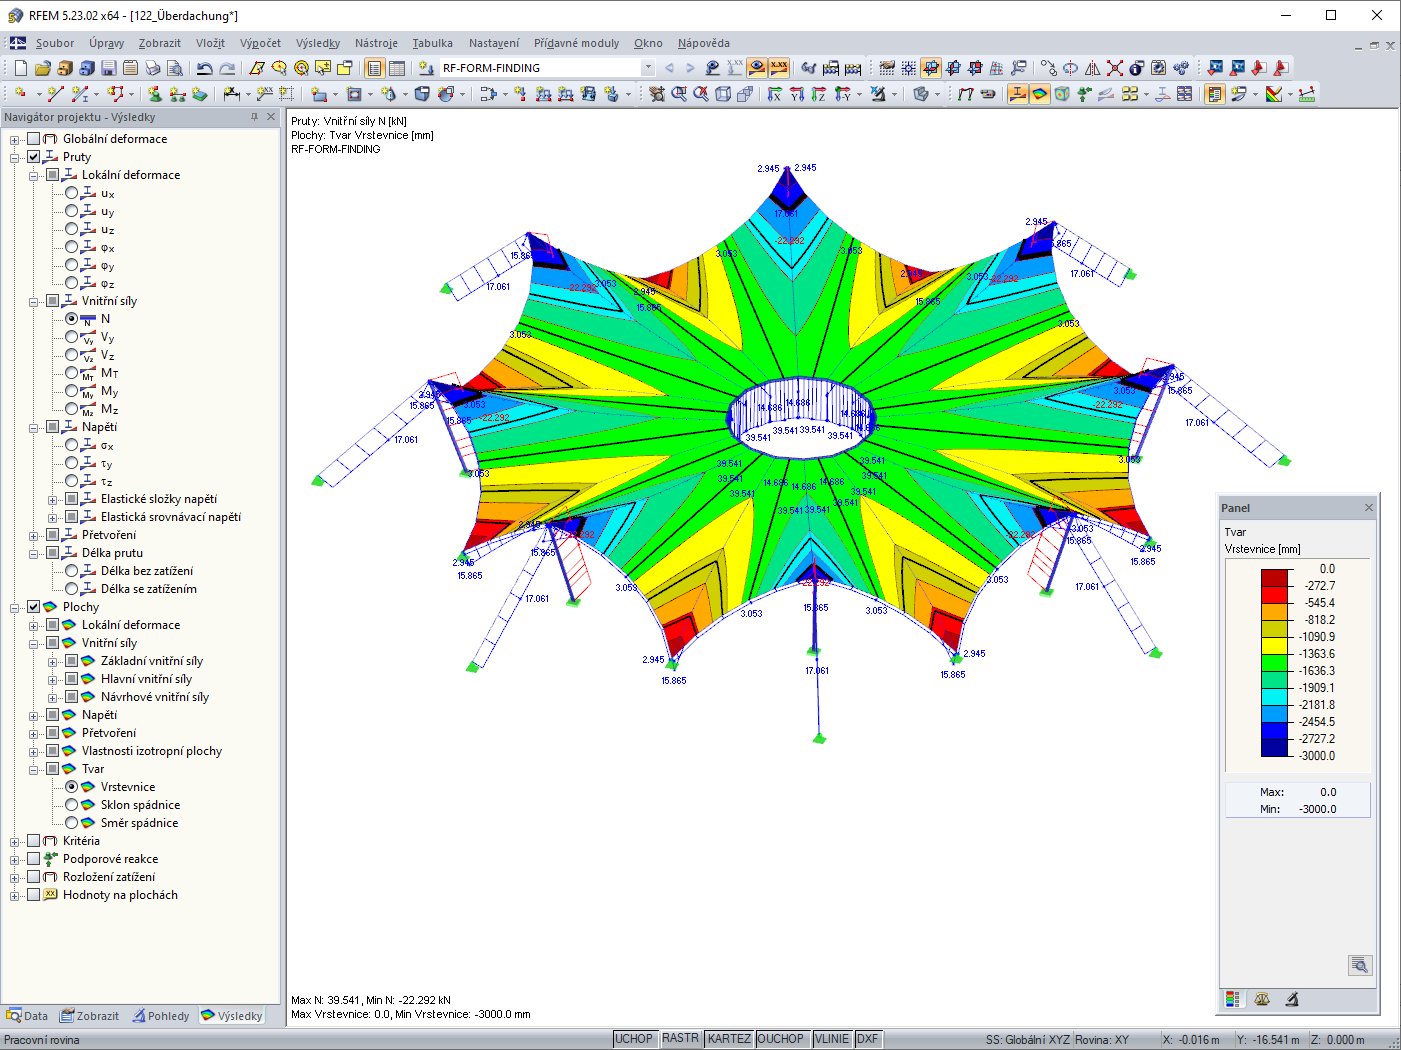
Task: Select the Vrstevnice radio button under Tvar
Action: point(71,786)
